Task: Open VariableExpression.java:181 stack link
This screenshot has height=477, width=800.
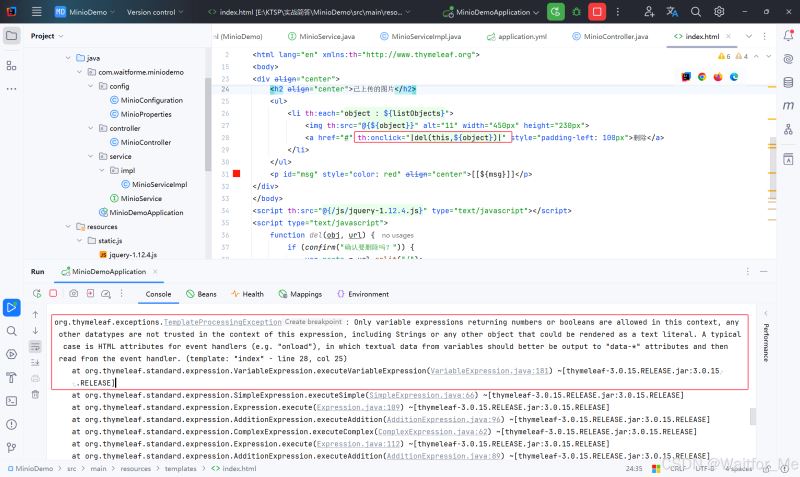Action: (x=489, y=371)
